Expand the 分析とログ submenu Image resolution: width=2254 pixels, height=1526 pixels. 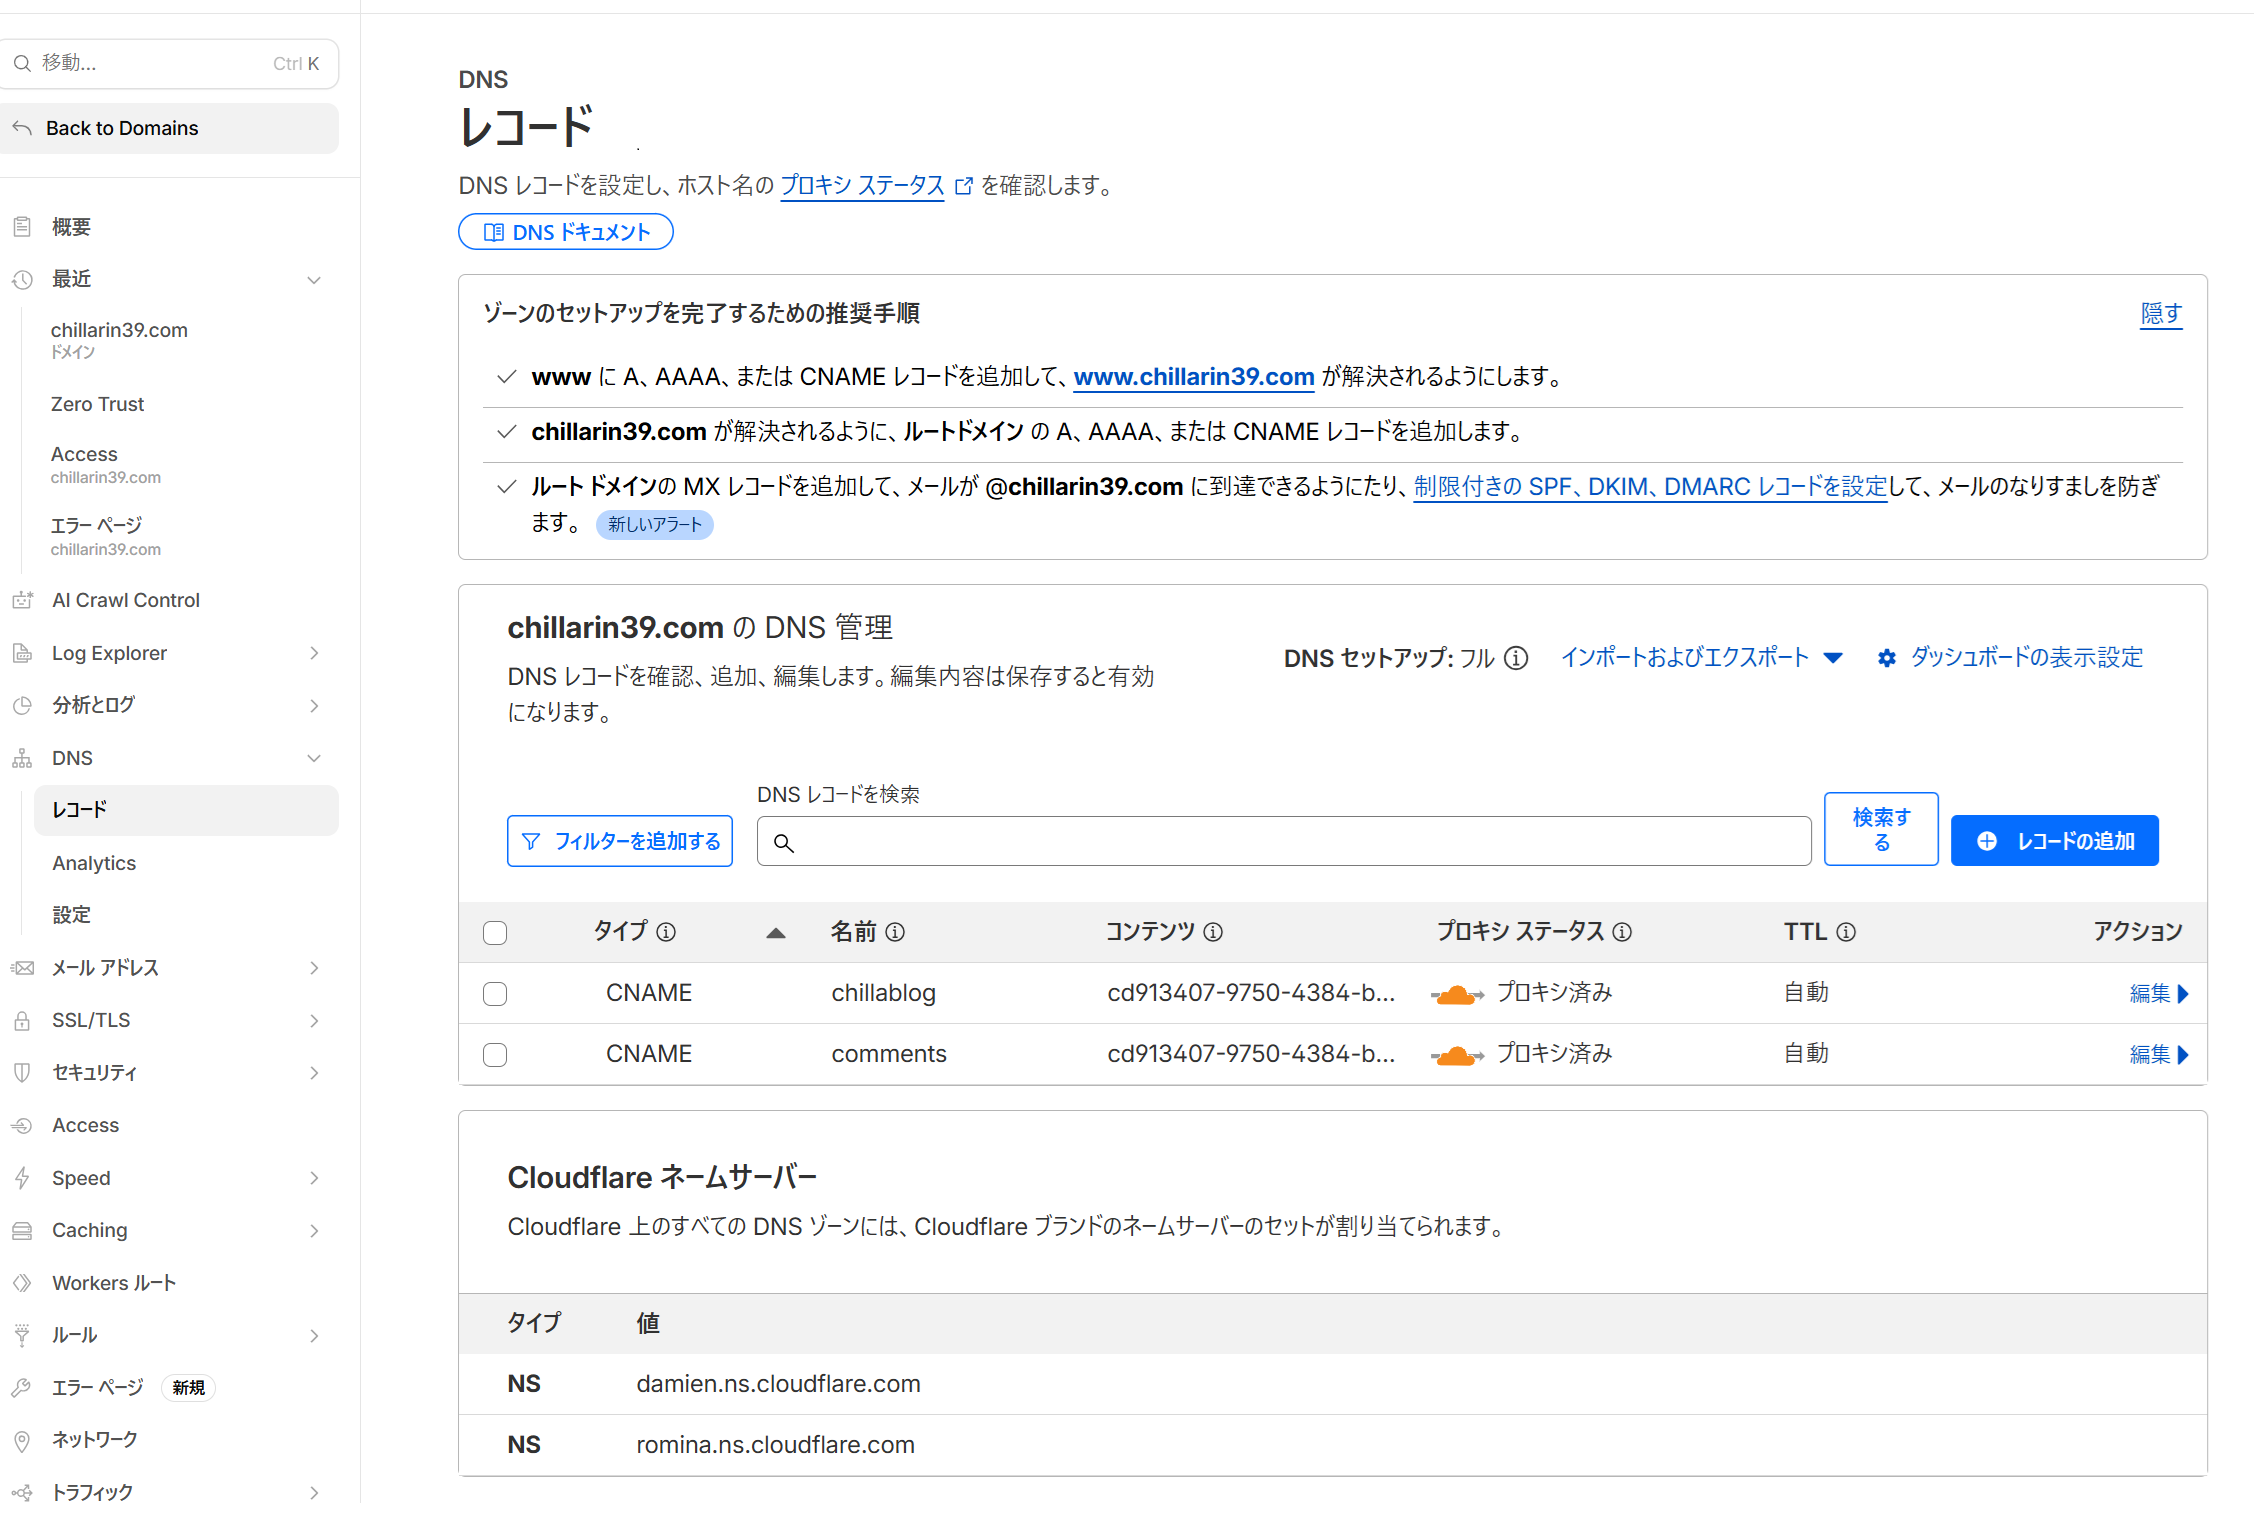(314, 706)
